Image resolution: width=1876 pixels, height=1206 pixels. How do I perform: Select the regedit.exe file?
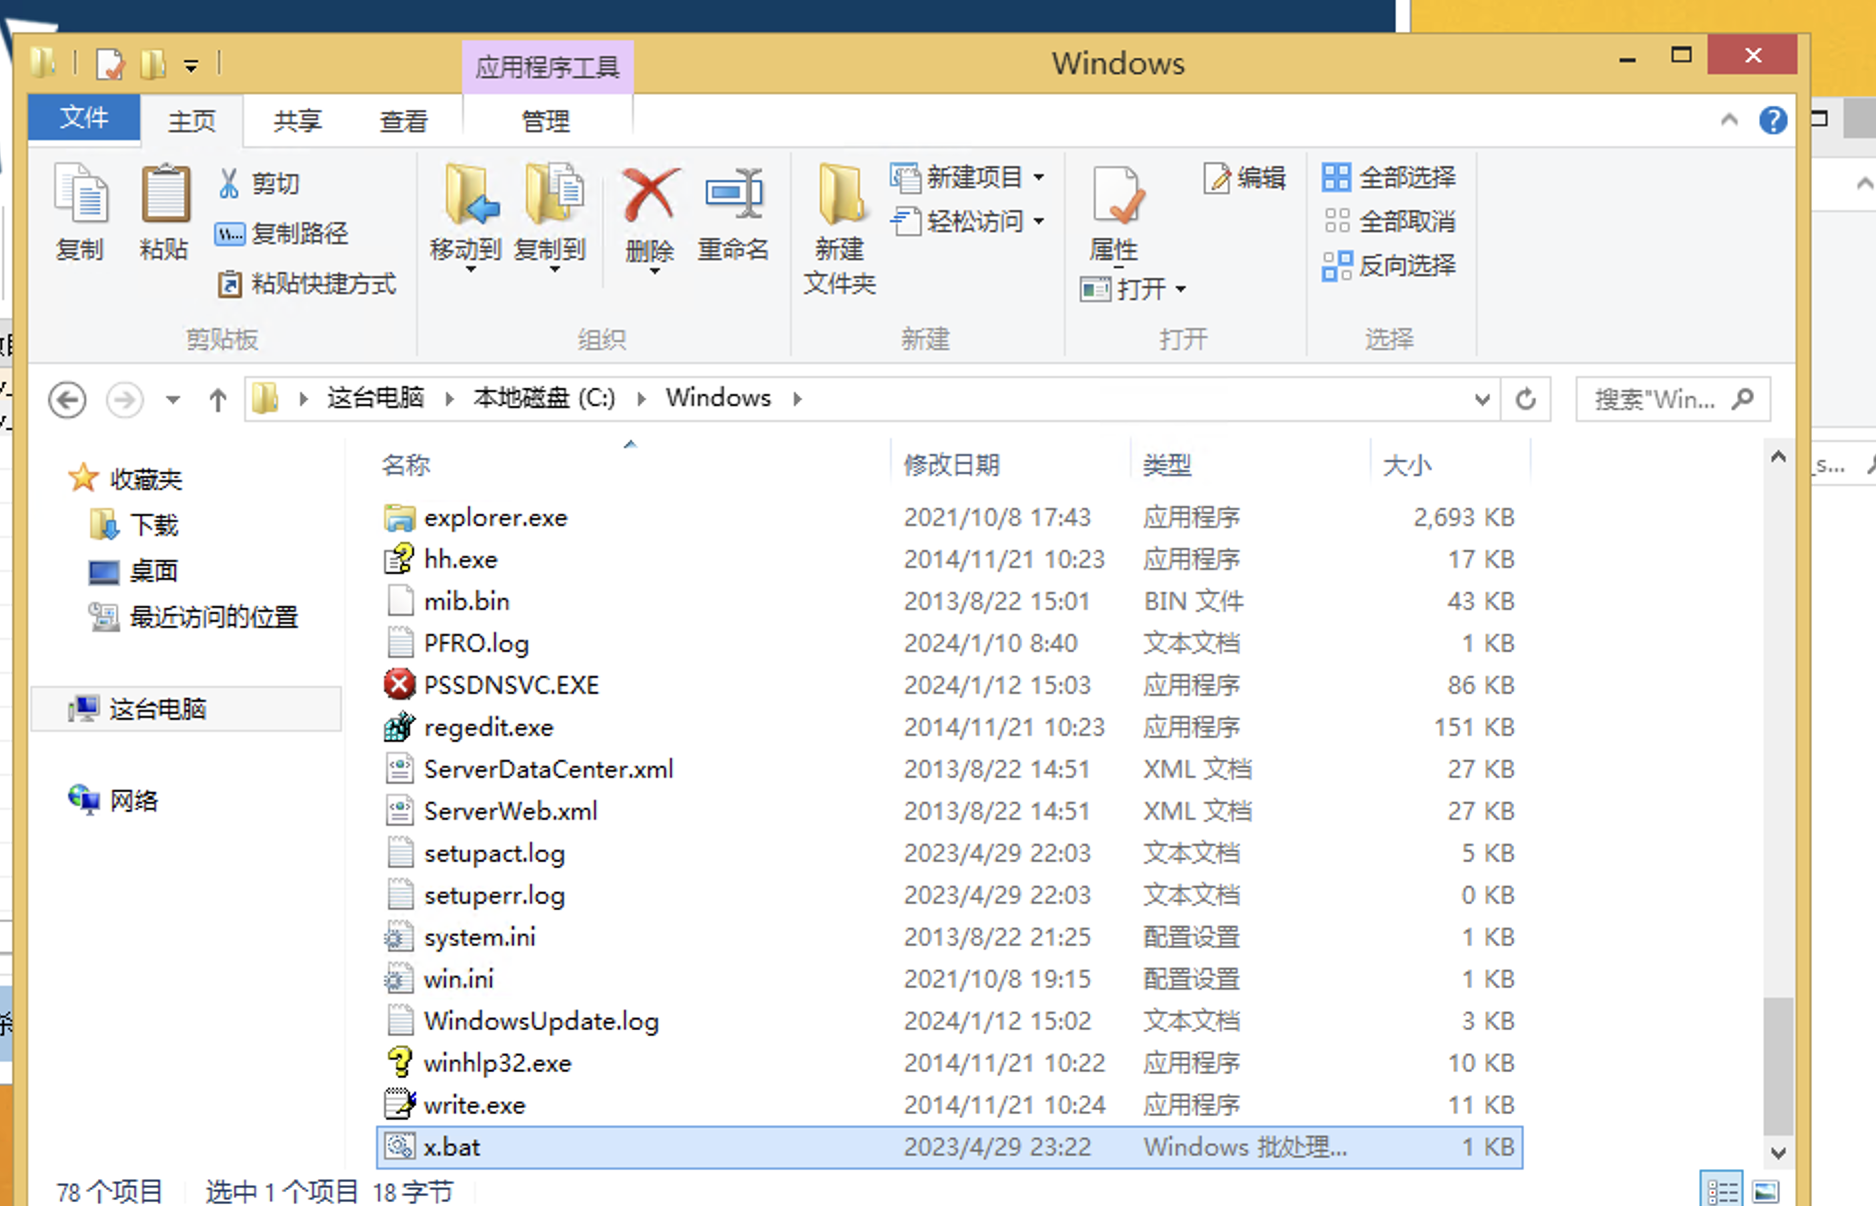coord(489,727)
